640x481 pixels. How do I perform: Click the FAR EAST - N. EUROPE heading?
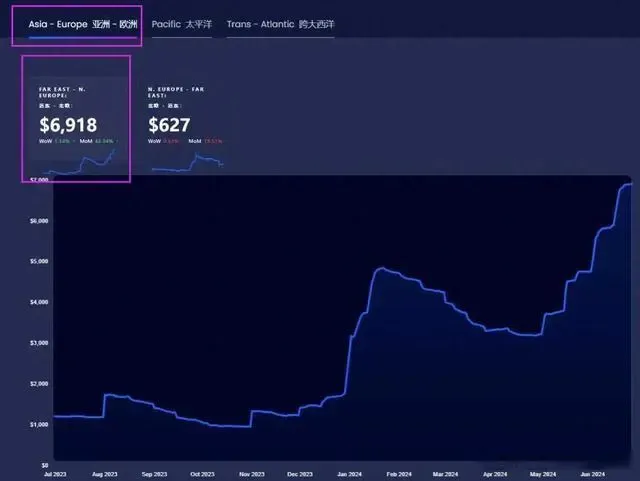point(62,92)
